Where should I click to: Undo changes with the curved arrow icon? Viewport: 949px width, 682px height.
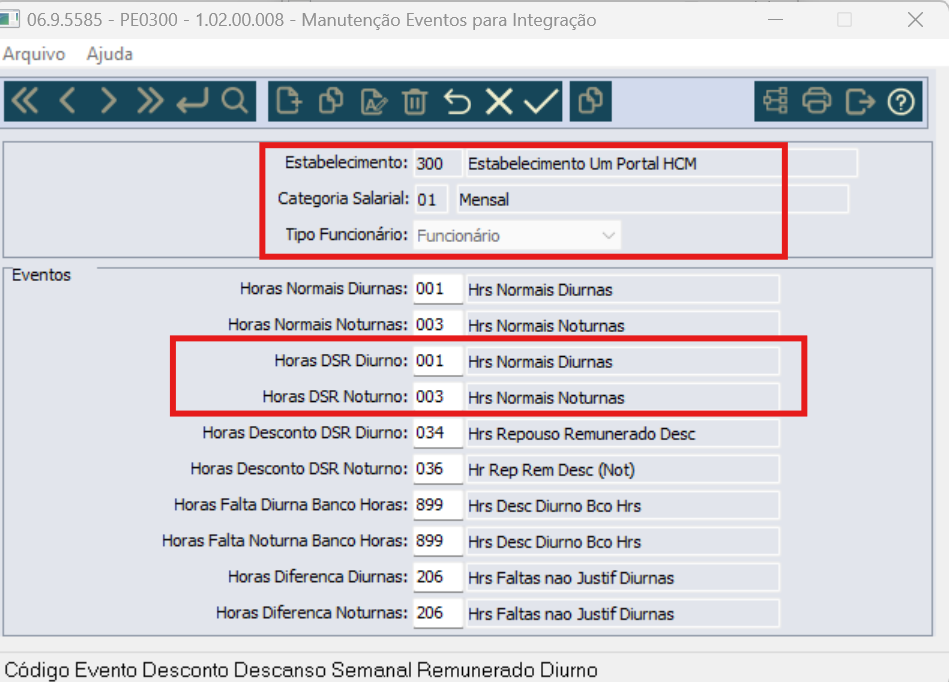pyautogui.click(x=457, y=101)
